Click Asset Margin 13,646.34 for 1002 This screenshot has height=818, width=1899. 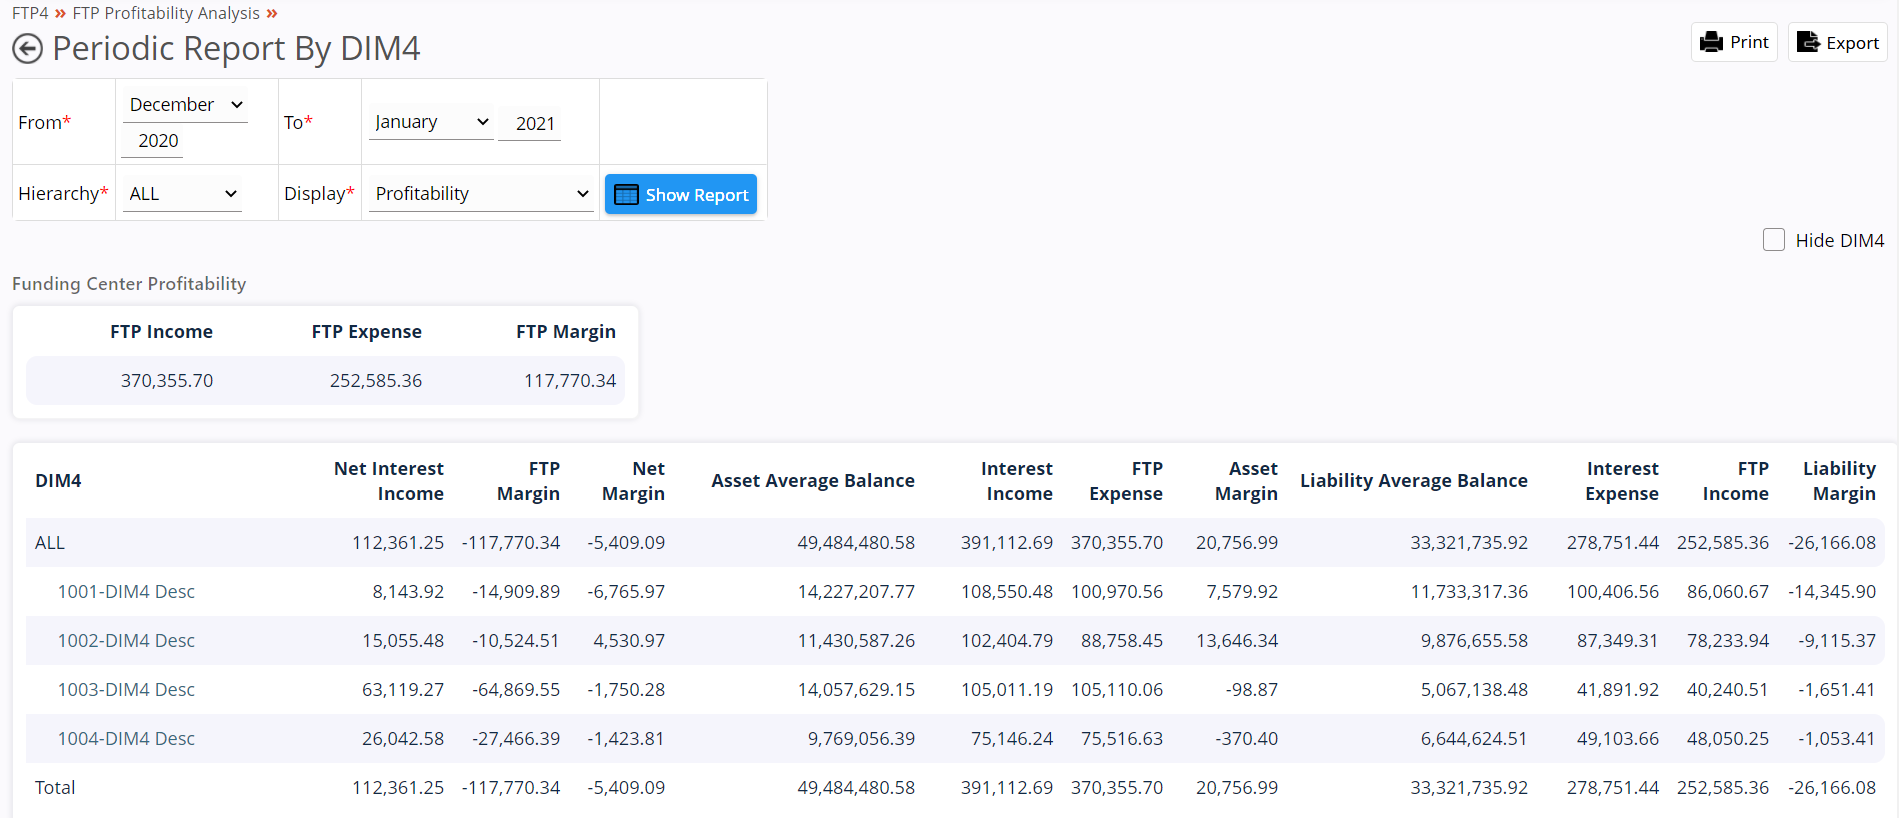(1237, 641)
